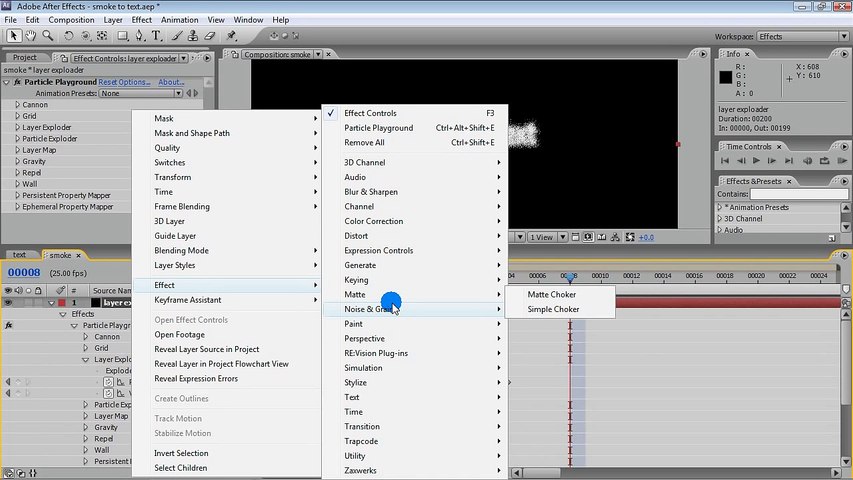
Task: Step to previous frame in Time Controls
Action: click(741, 161)
